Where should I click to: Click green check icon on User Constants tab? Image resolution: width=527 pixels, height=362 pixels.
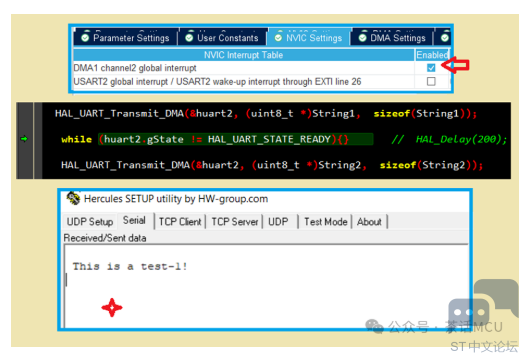[189, 38]
